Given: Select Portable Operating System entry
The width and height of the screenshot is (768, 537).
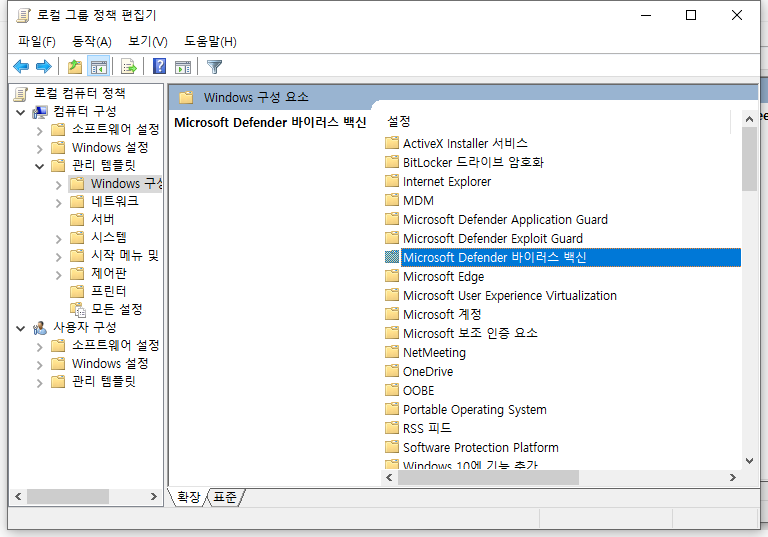Looking at the screenshot, I should coord(475,409).
